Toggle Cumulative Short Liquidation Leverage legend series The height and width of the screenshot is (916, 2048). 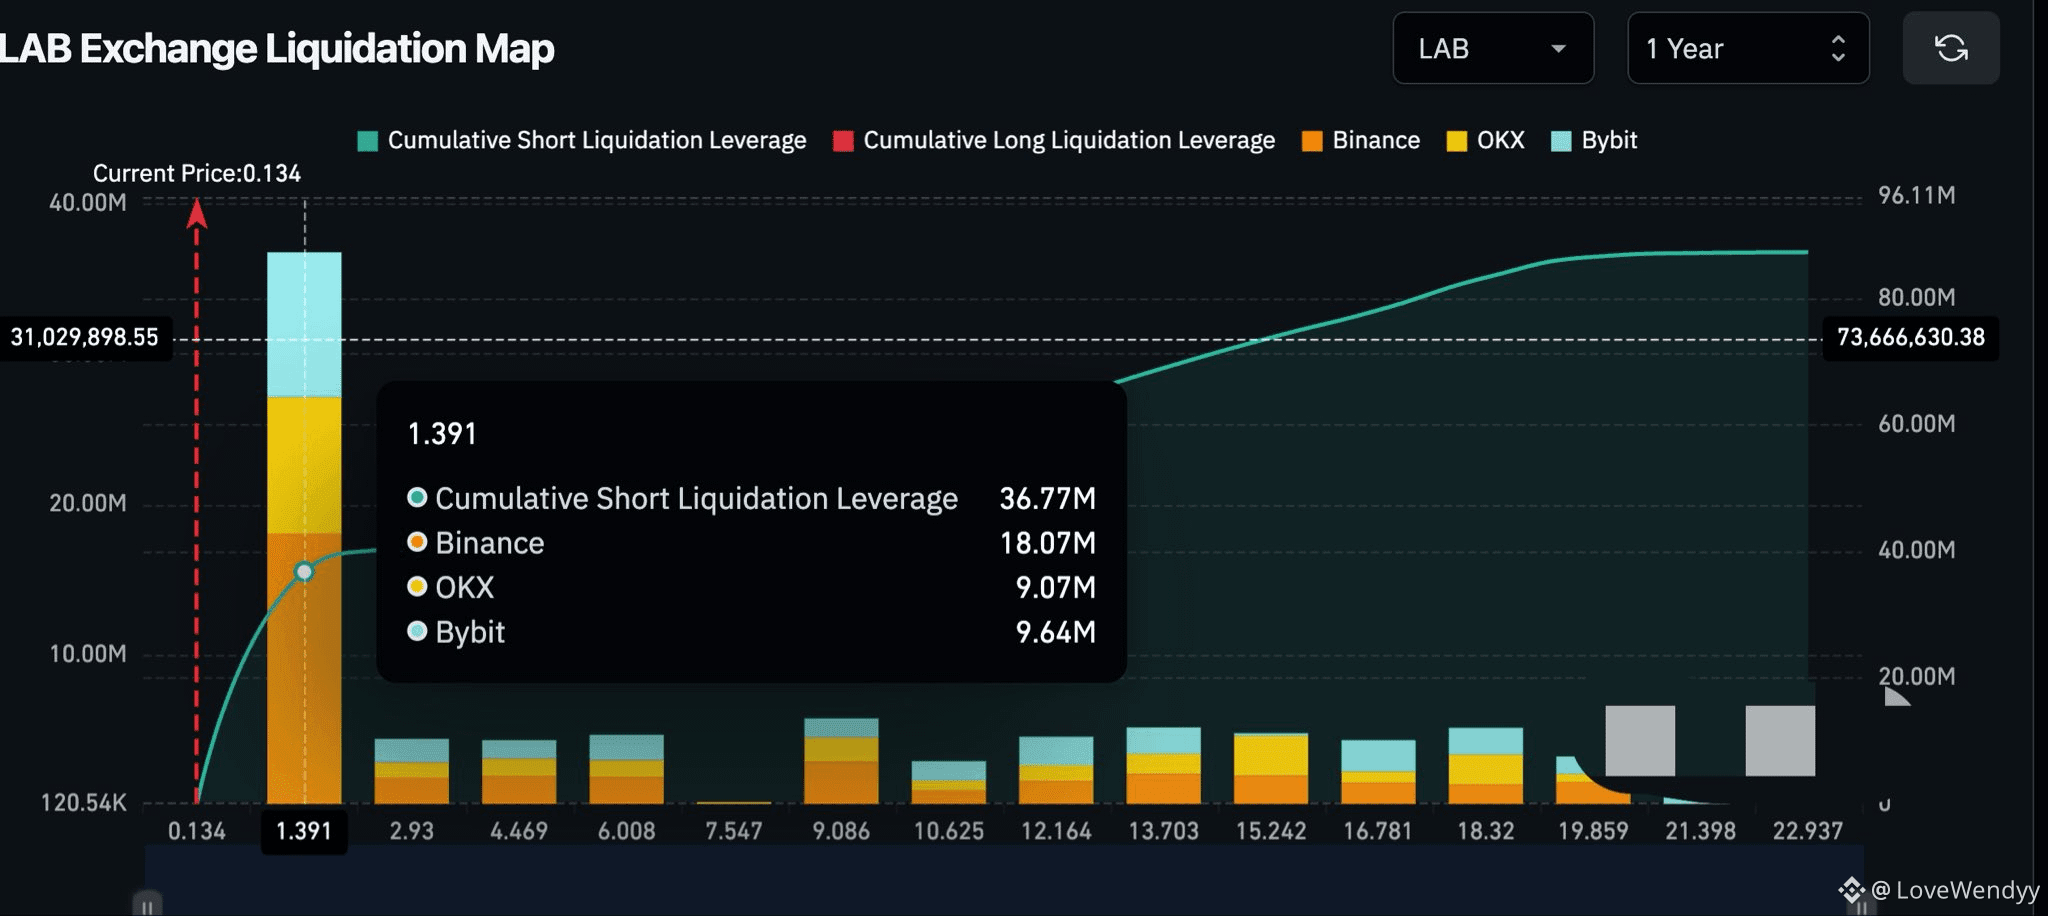click(582, 140)
